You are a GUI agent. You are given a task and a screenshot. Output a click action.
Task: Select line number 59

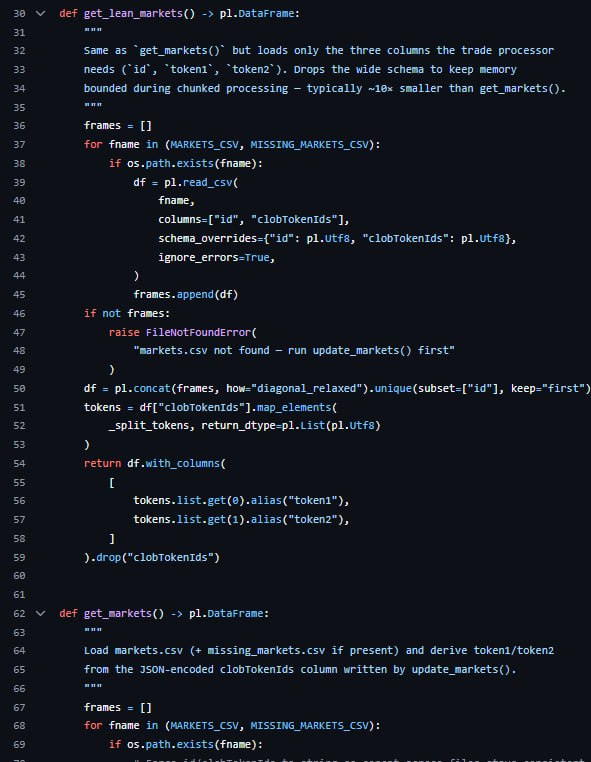point(19,558)
